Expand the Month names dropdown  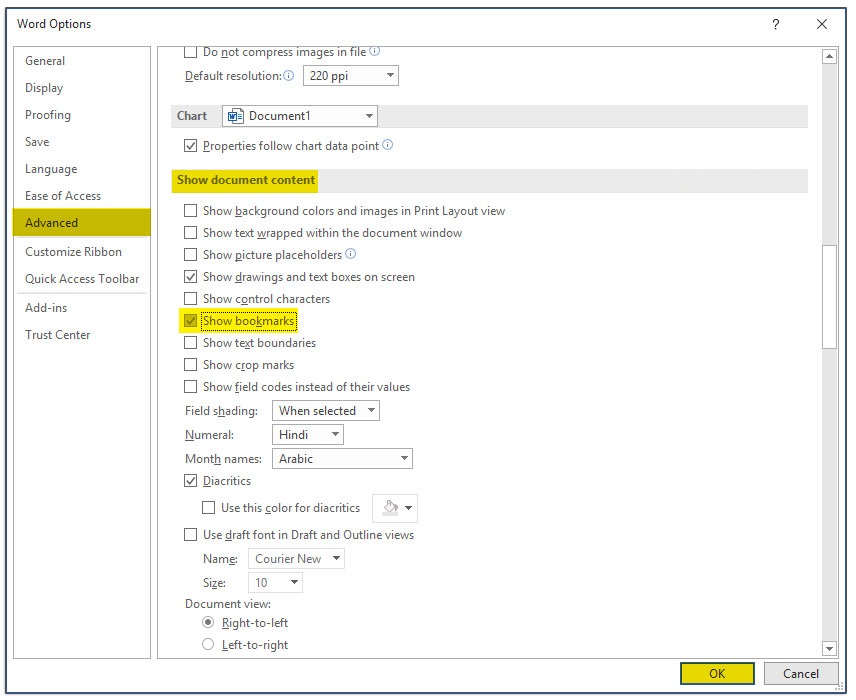click(x=342, y=459)
